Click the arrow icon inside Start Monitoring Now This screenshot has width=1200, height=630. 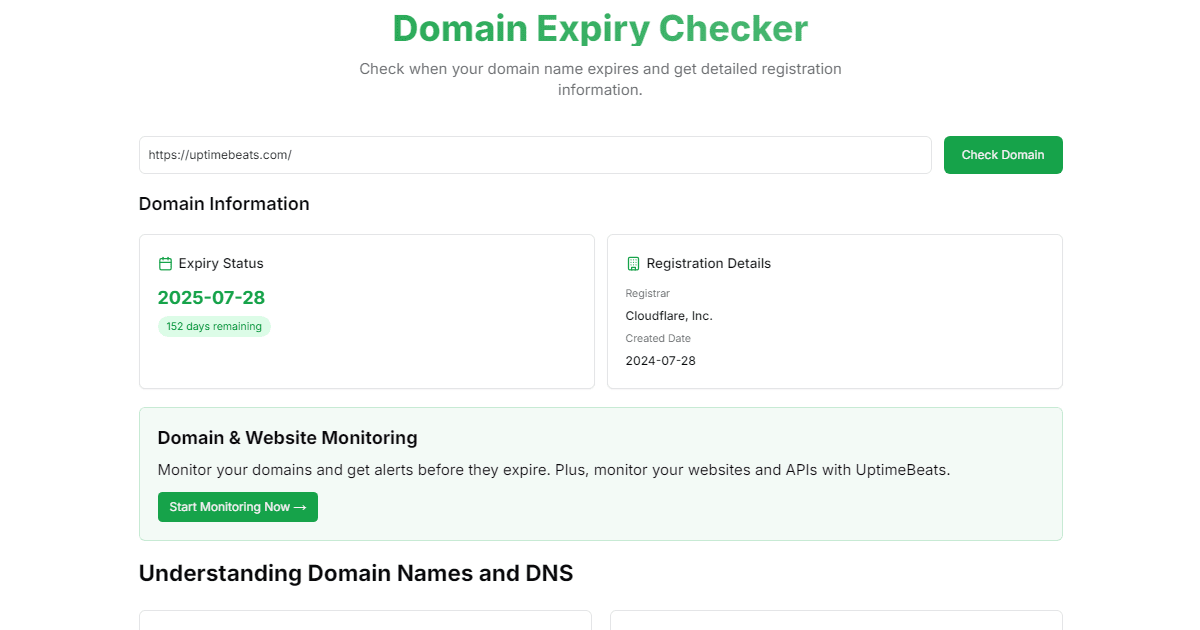[303, 507]
